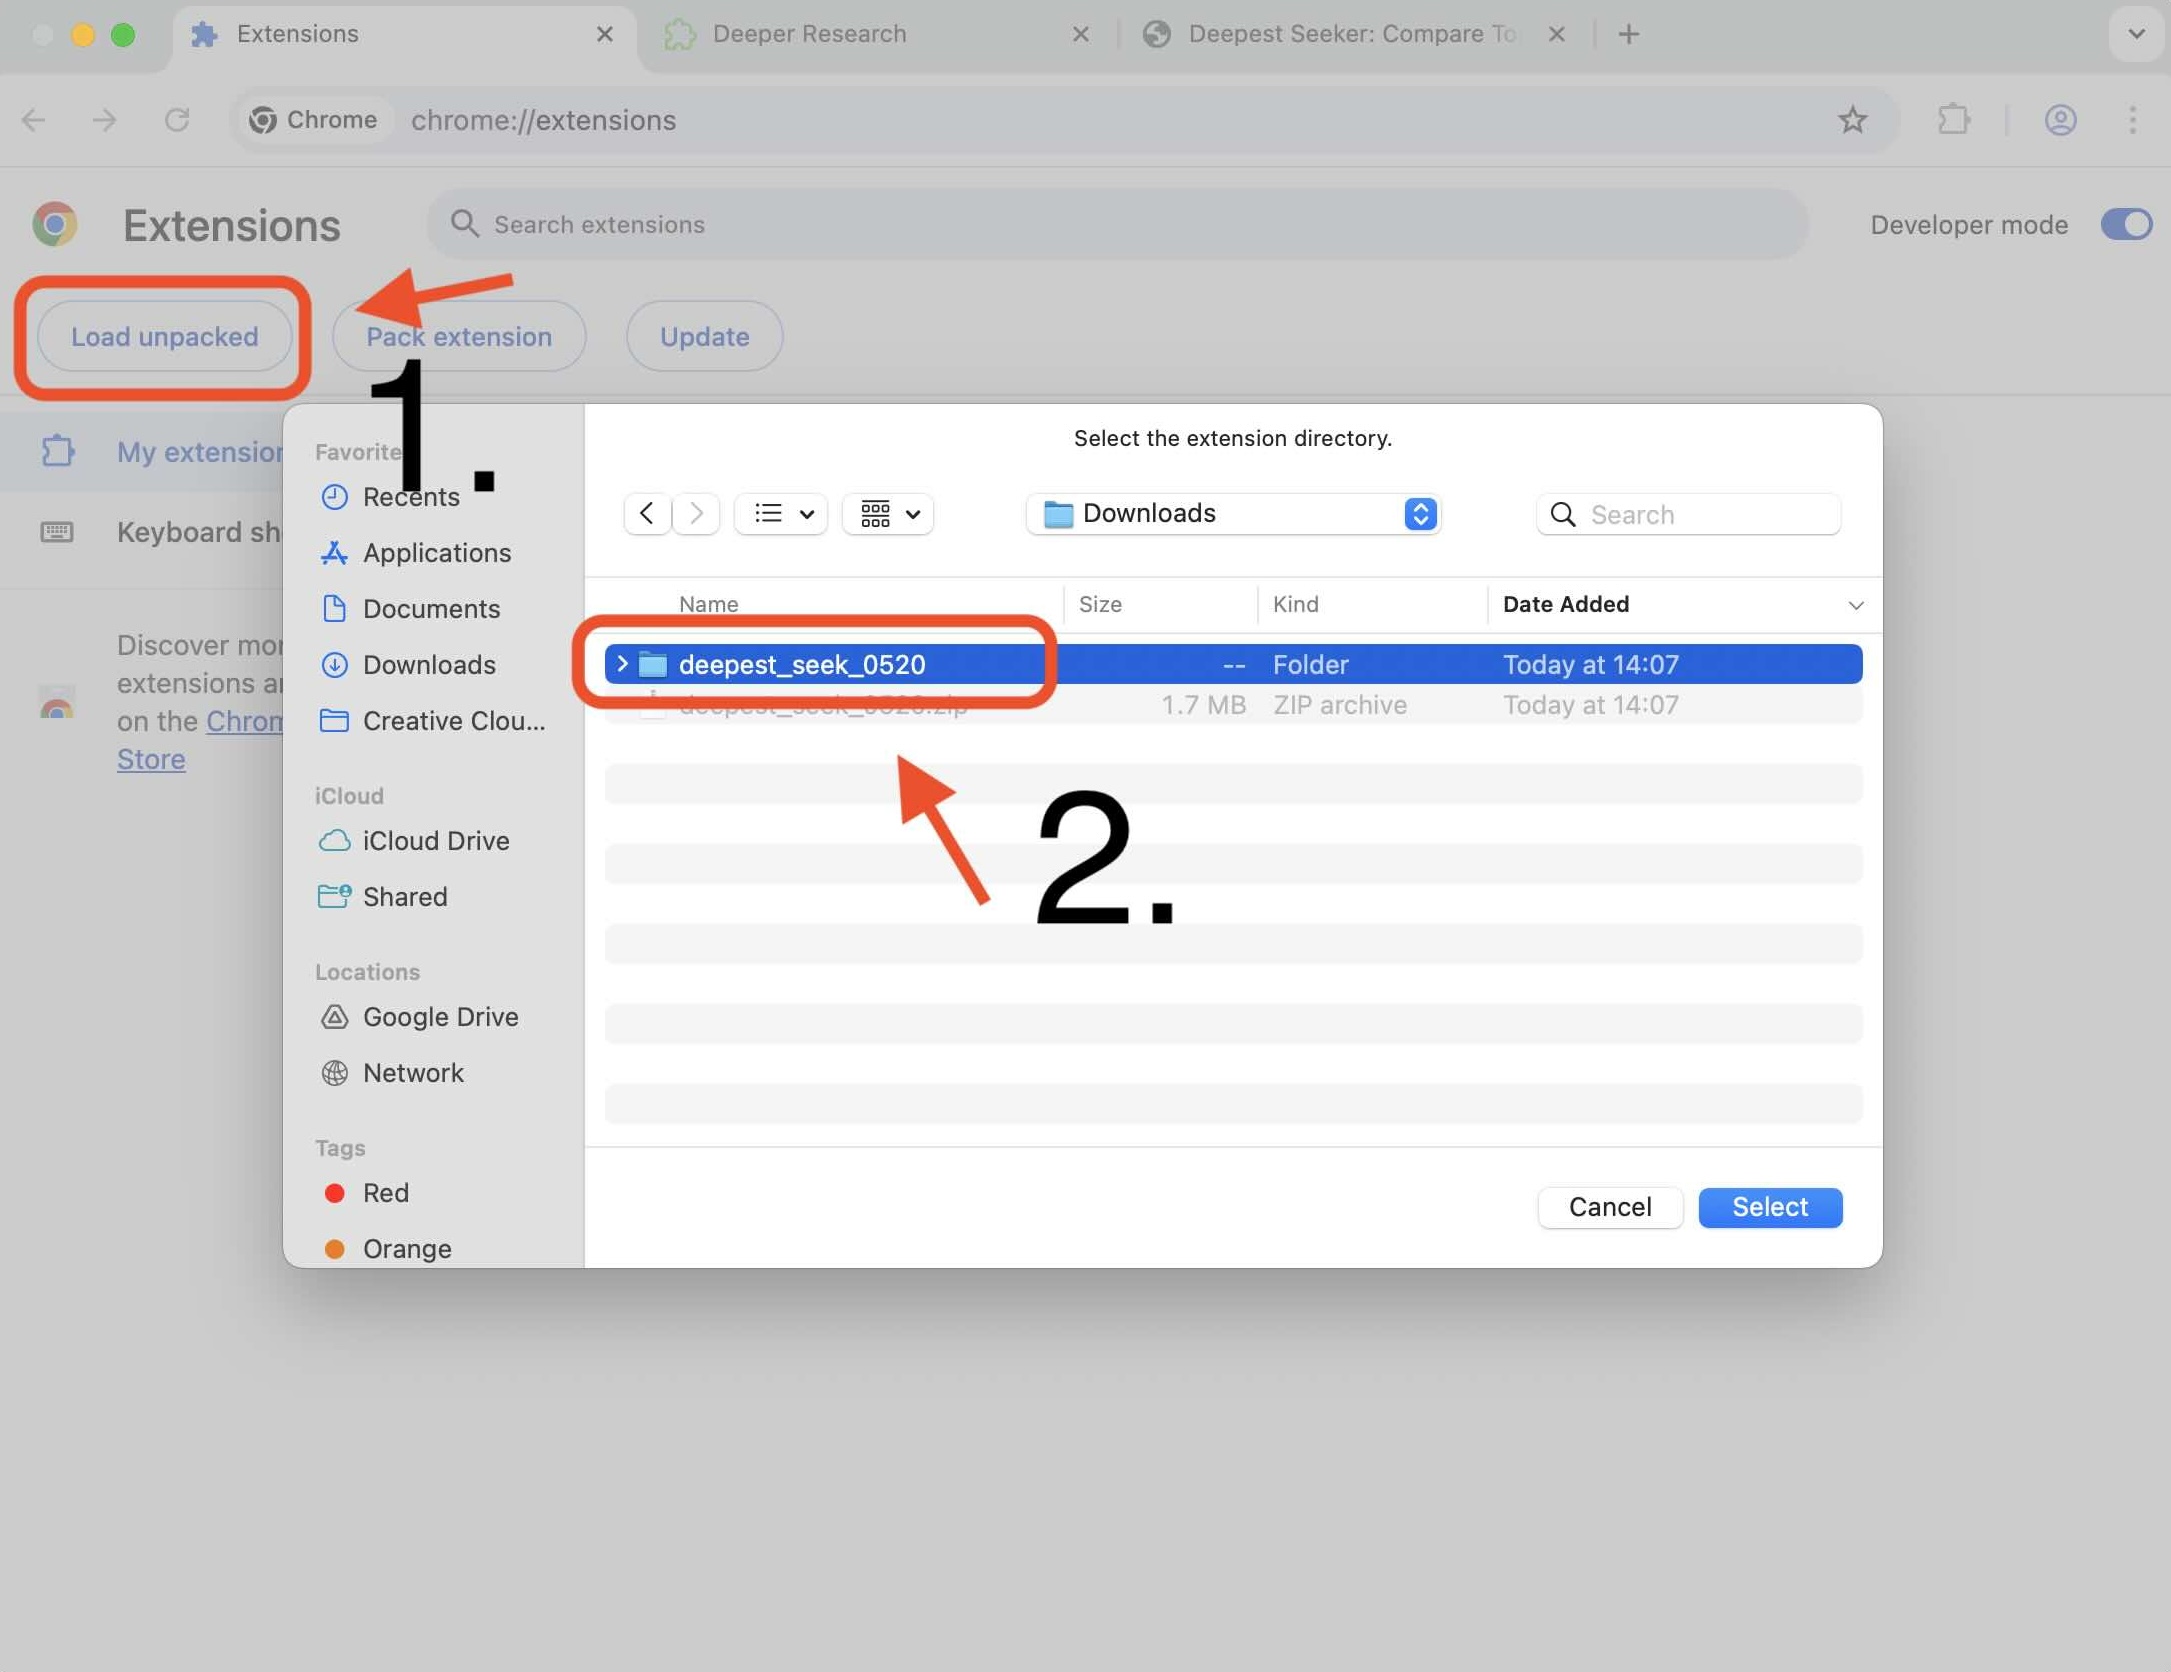Click the browser forward arrow
The height and width of the screenshot is (1672, 2171).
pos(104,120)
